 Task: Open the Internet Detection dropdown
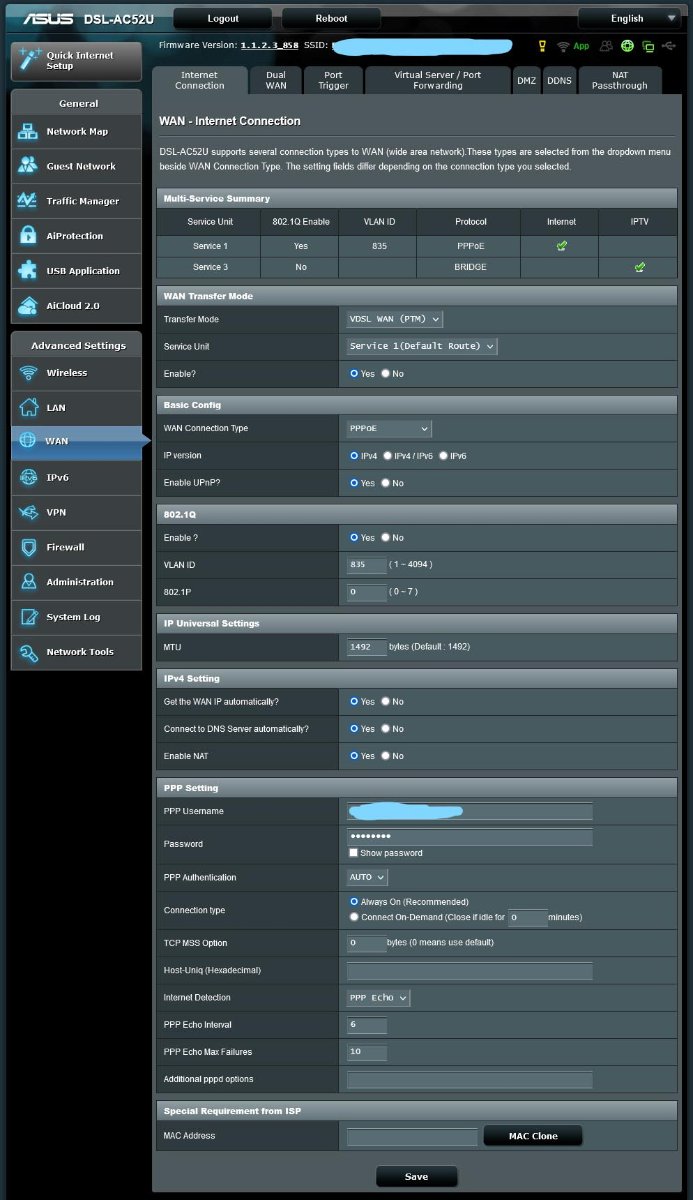click(x=378, y=998)
